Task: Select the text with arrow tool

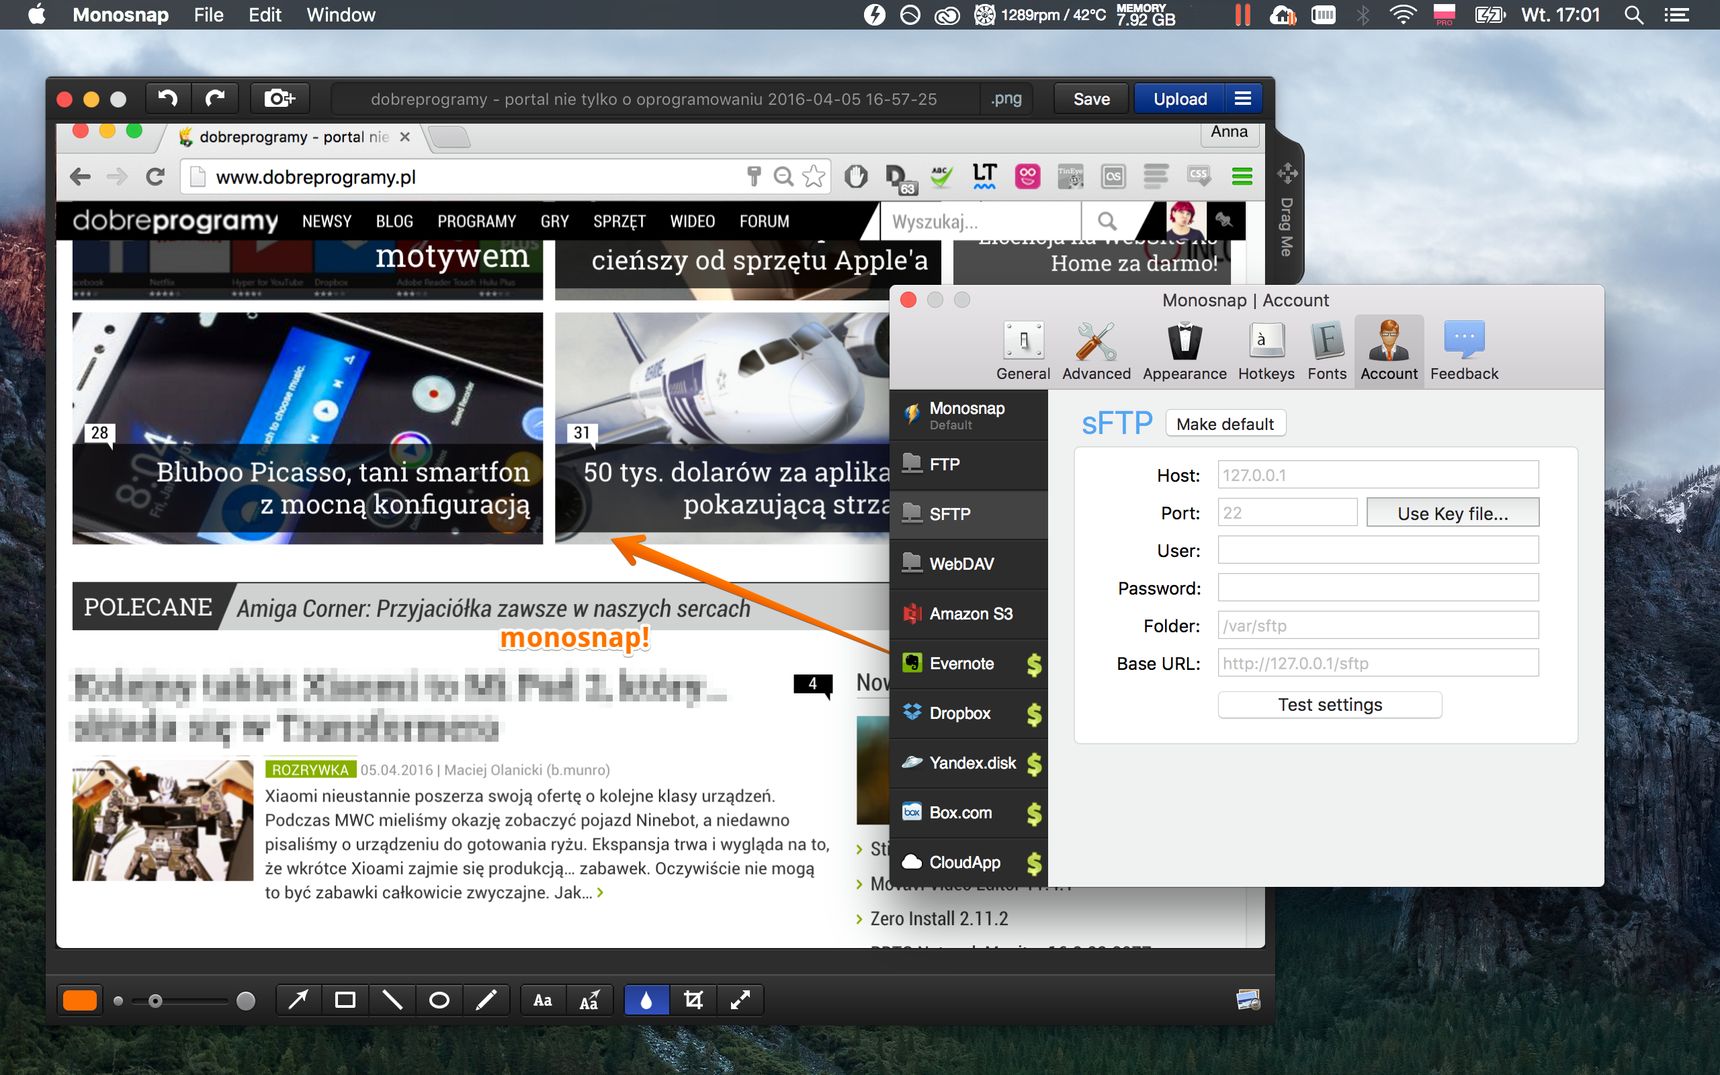Action: pos(590,1000)
